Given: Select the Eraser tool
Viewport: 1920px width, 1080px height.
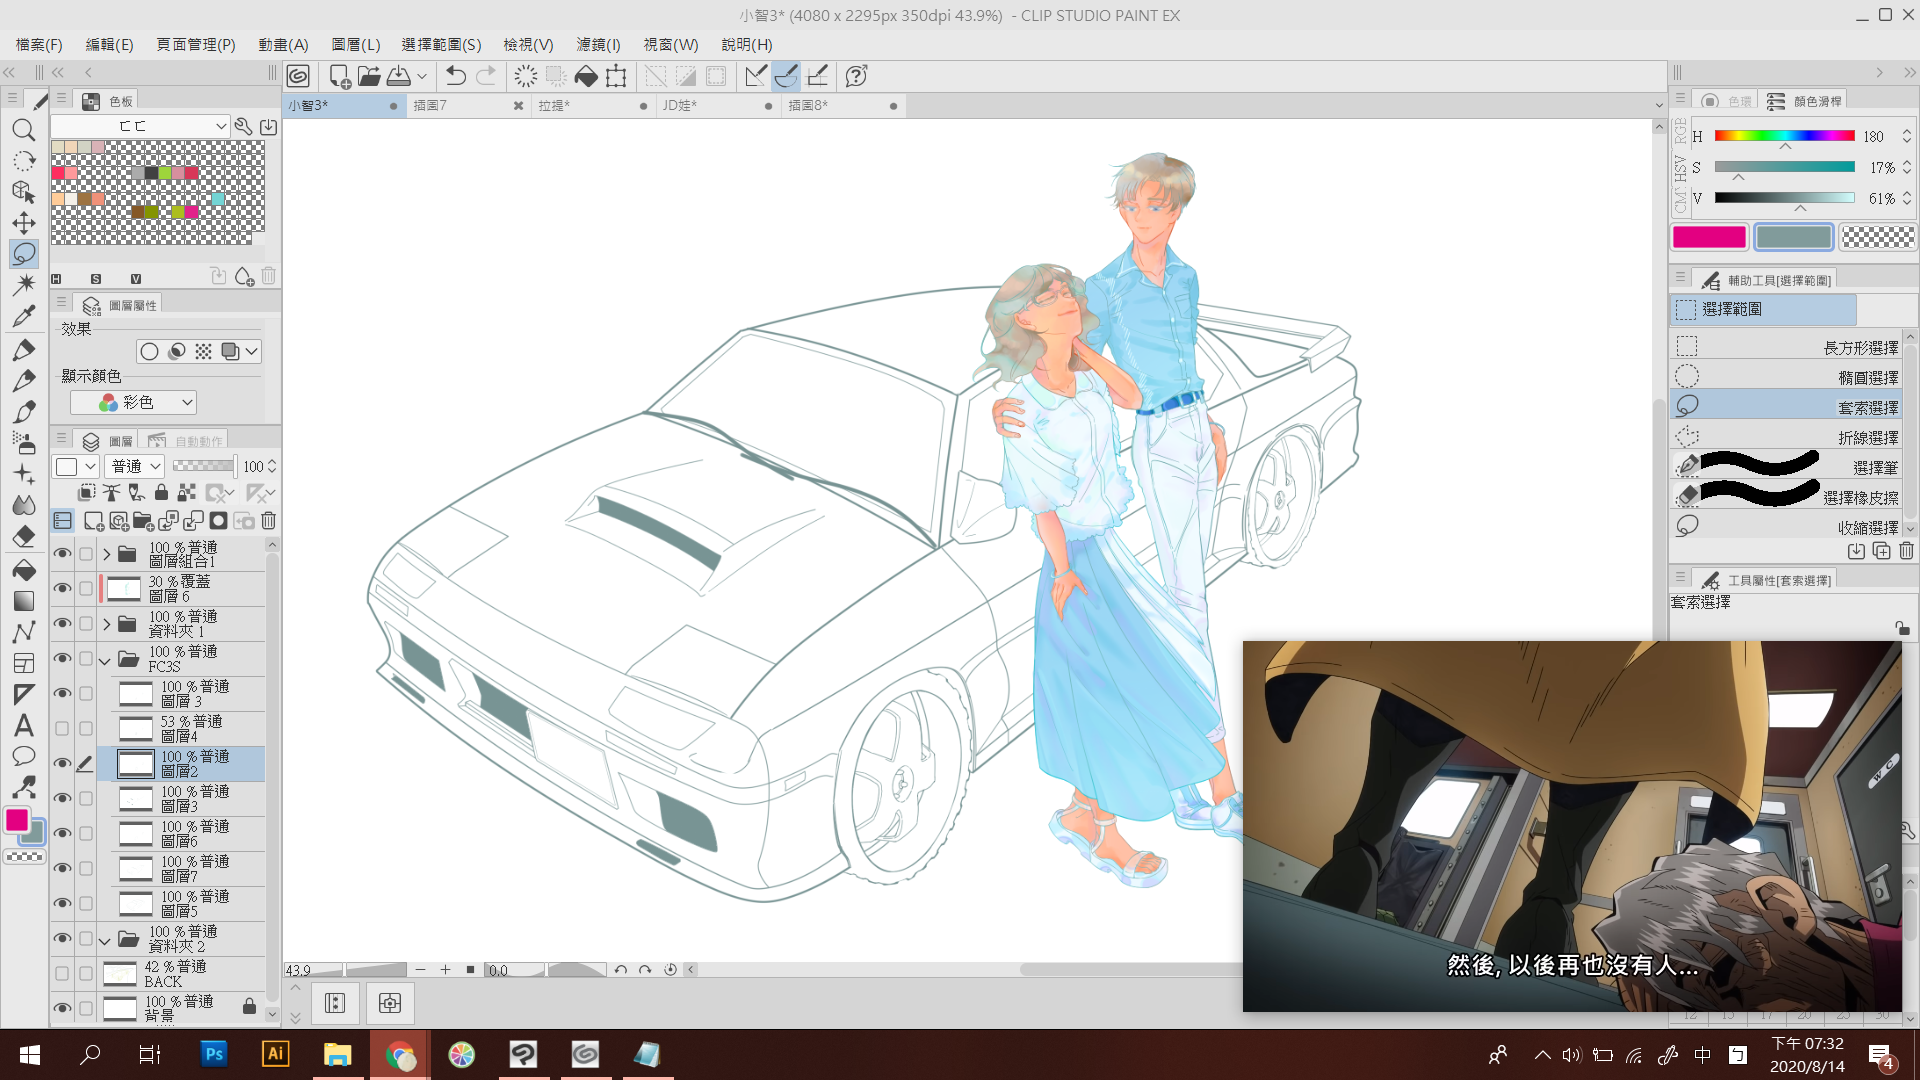Looking at the screenshot, I should pyautogui.click(x=24, y=537).
